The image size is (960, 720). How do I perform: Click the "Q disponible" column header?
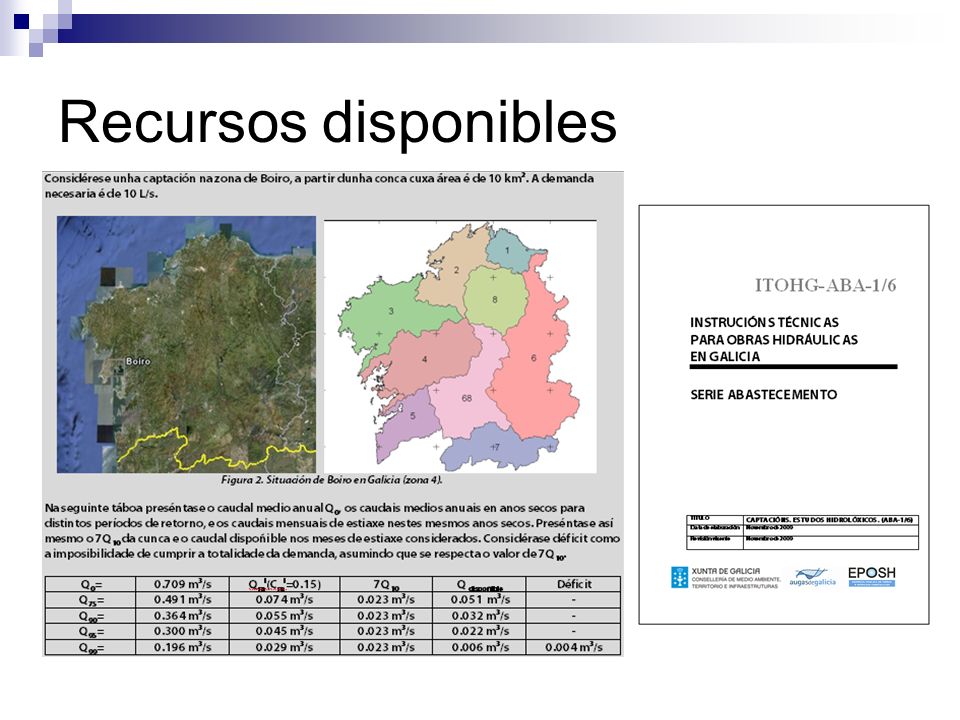coord(479,584)
